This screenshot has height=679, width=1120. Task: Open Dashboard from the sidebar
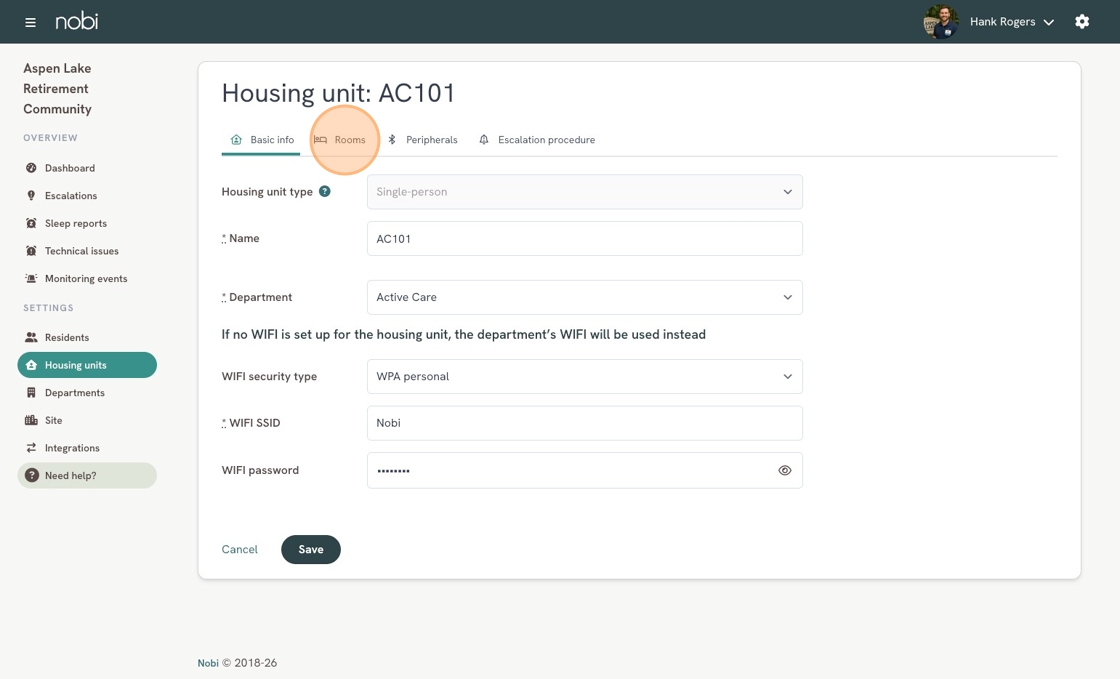[69, 168]
